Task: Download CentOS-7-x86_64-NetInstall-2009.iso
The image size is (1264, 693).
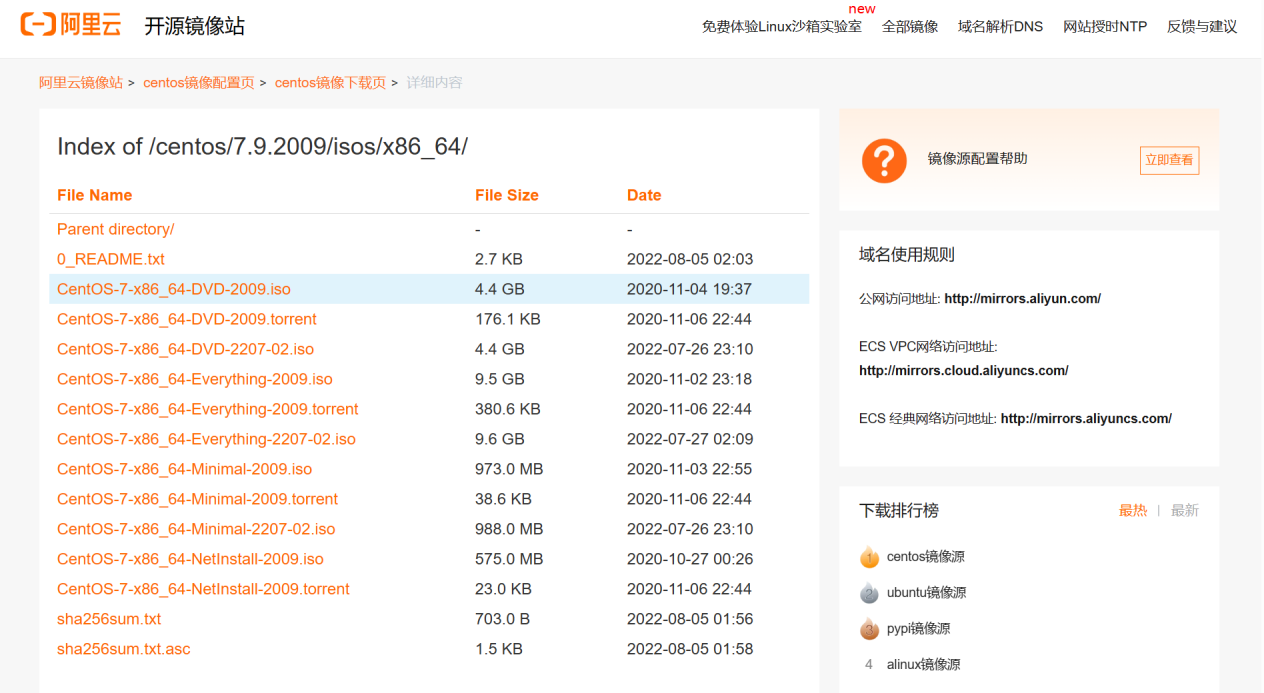Action: [190, 559]
